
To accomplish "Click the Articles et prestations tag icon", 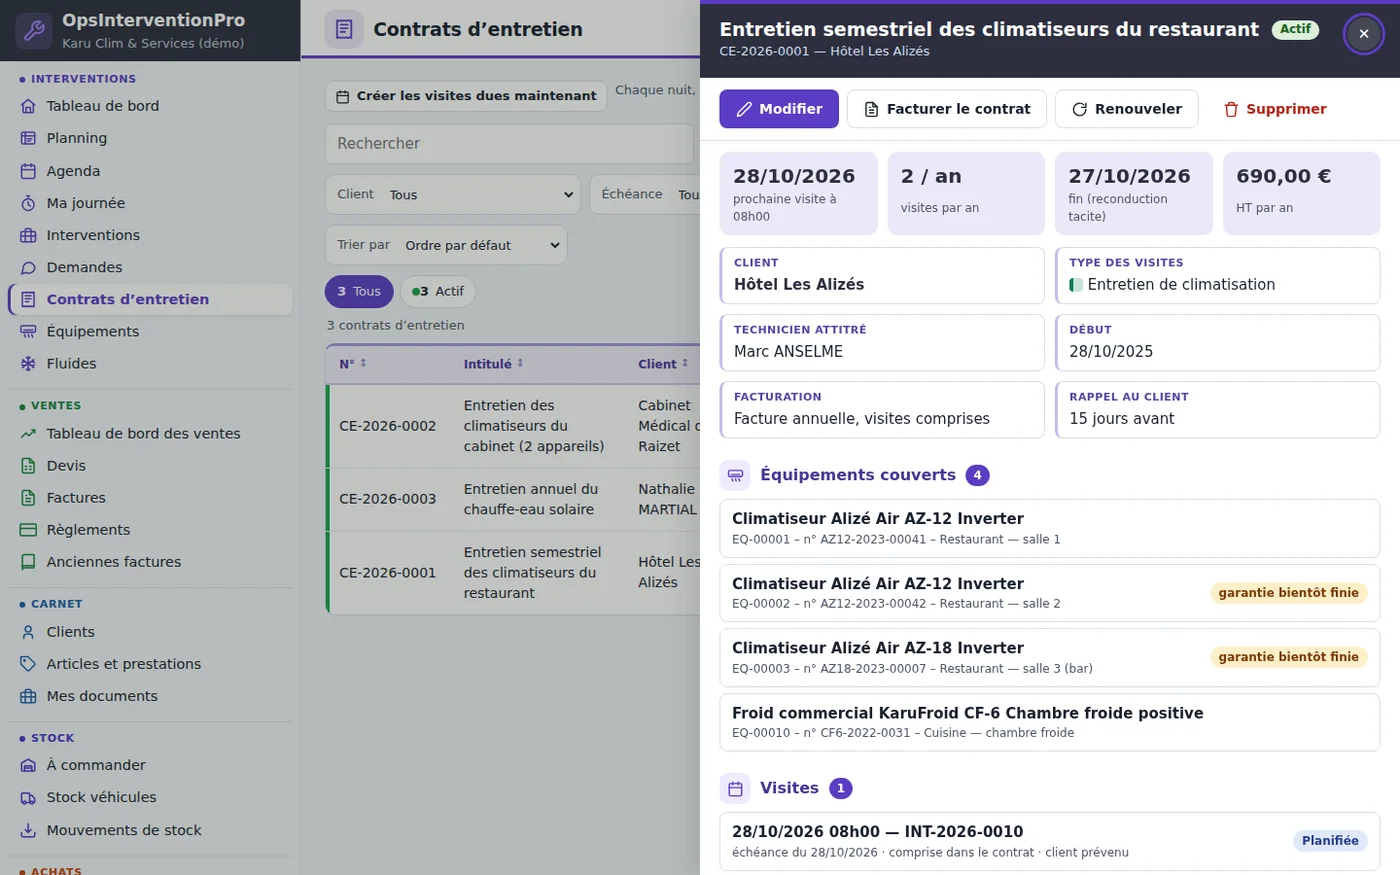I will [28, 664].
